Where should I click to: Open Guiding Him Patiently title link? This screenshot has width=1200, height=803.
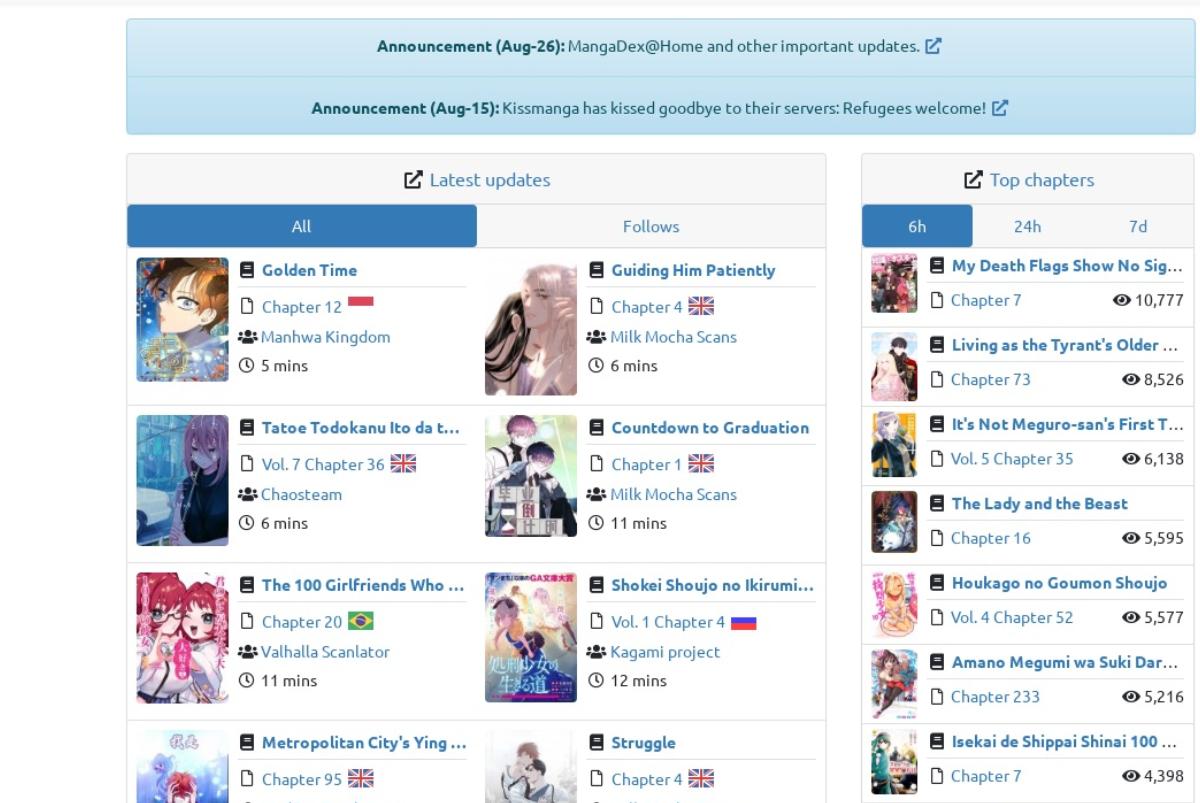[x=693, y=270]
